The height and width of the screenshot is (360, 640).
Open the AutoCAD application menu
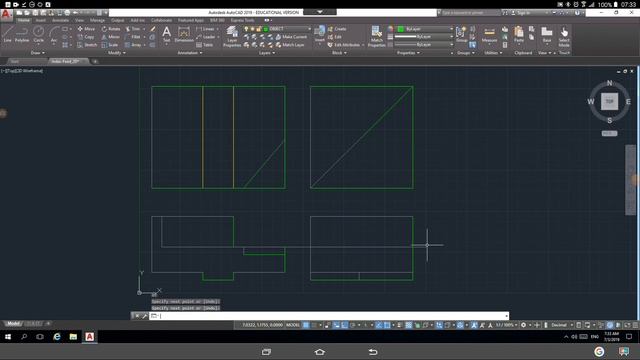(6, 14)
